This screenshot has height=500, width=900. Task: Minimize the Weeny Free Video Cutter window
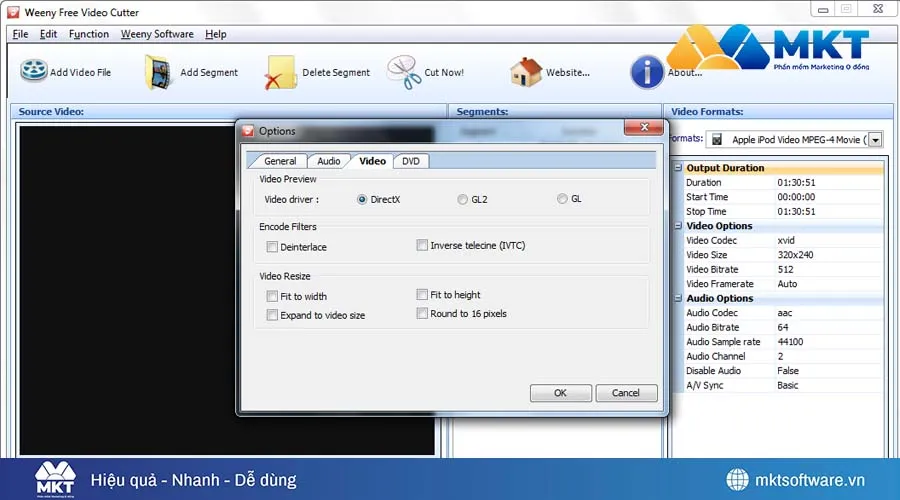823,9
